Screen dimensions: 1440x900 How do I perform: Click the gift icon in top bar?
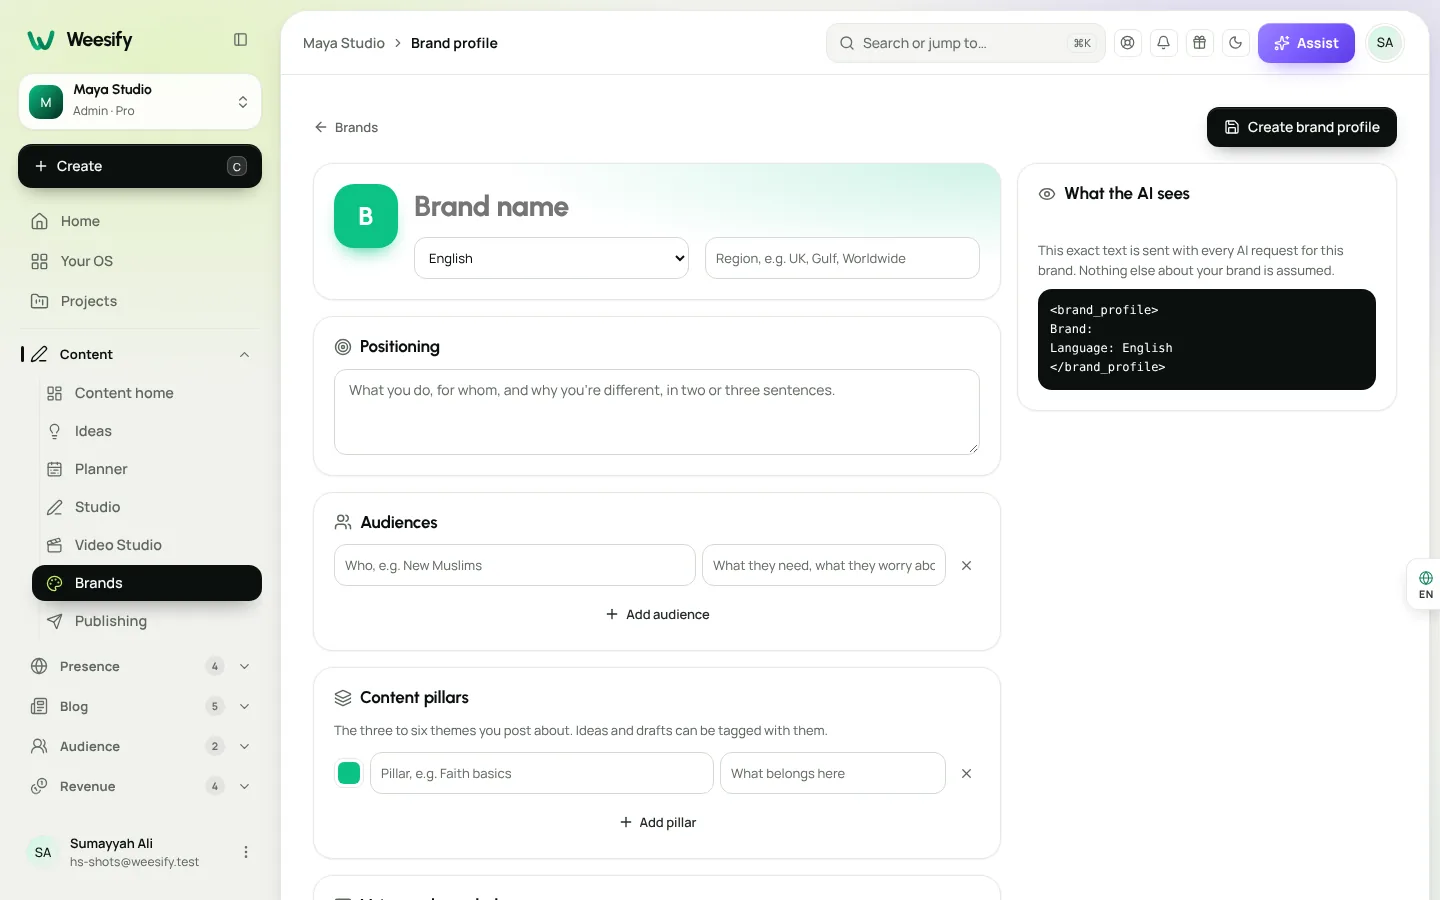coord(1200,43)
